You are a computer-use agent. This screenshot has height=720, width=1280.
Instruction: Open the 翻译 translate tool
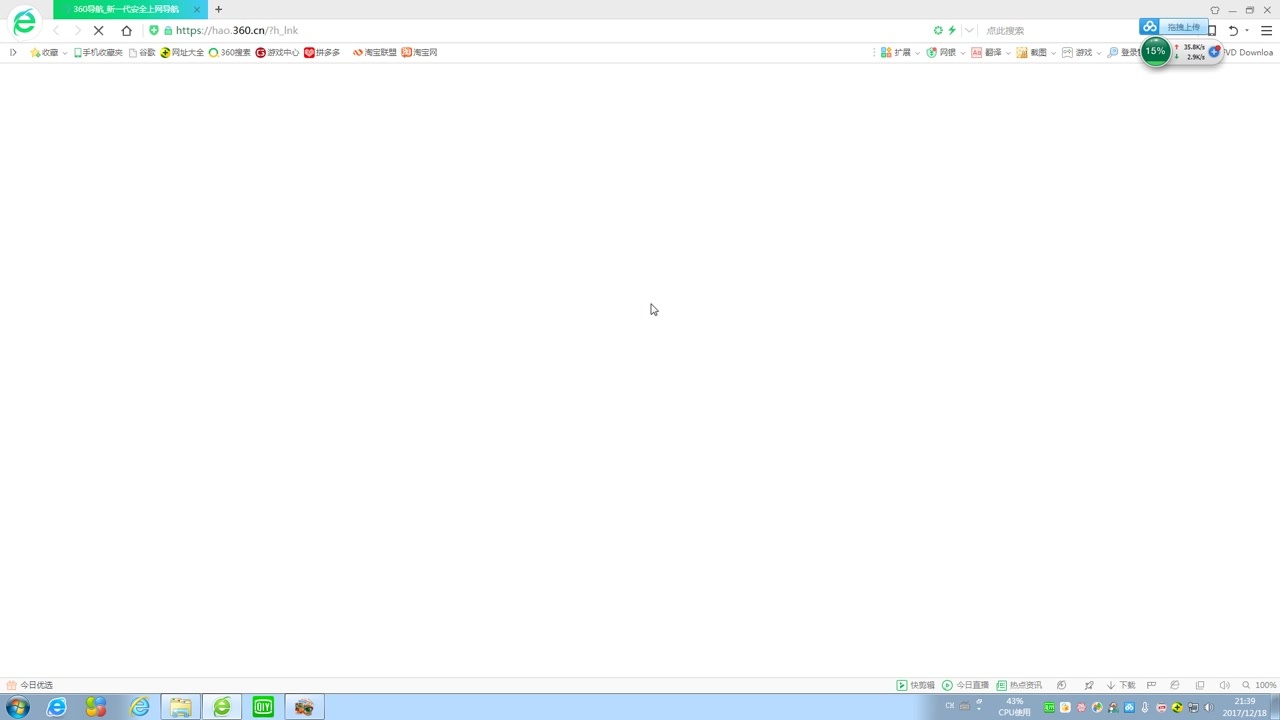[986, 53]
